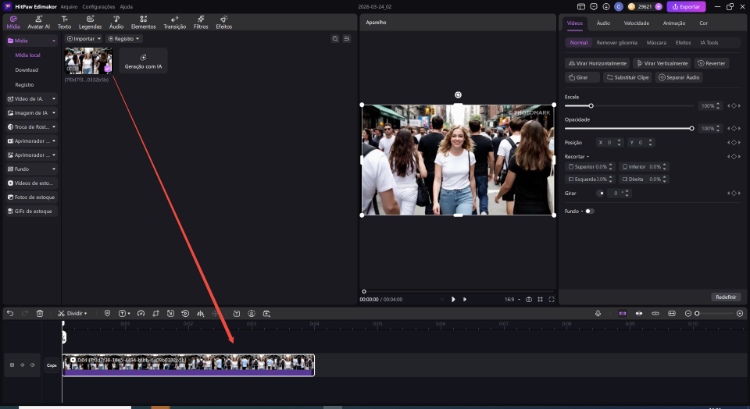Open the Registro dropdown in media panel
Image resolution: width=750 pixels, height=409 pixels.
pyautogui.click(x=124, y=39)
